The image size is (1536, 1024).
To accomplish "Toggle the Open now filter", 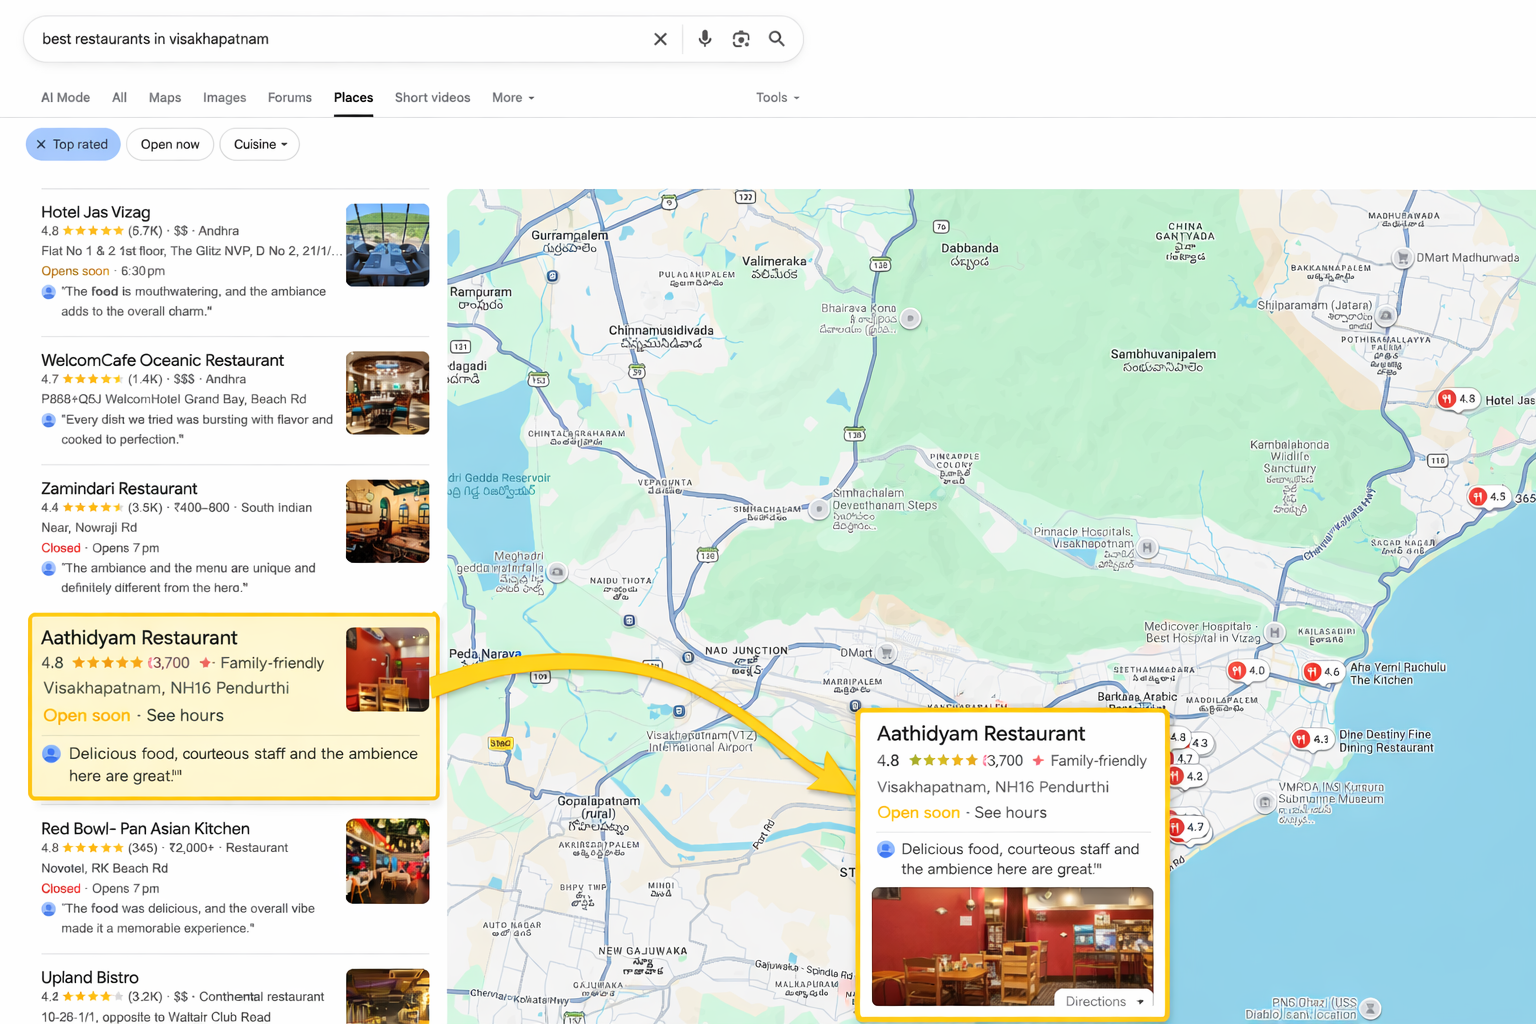I will [x=170, y=145].
